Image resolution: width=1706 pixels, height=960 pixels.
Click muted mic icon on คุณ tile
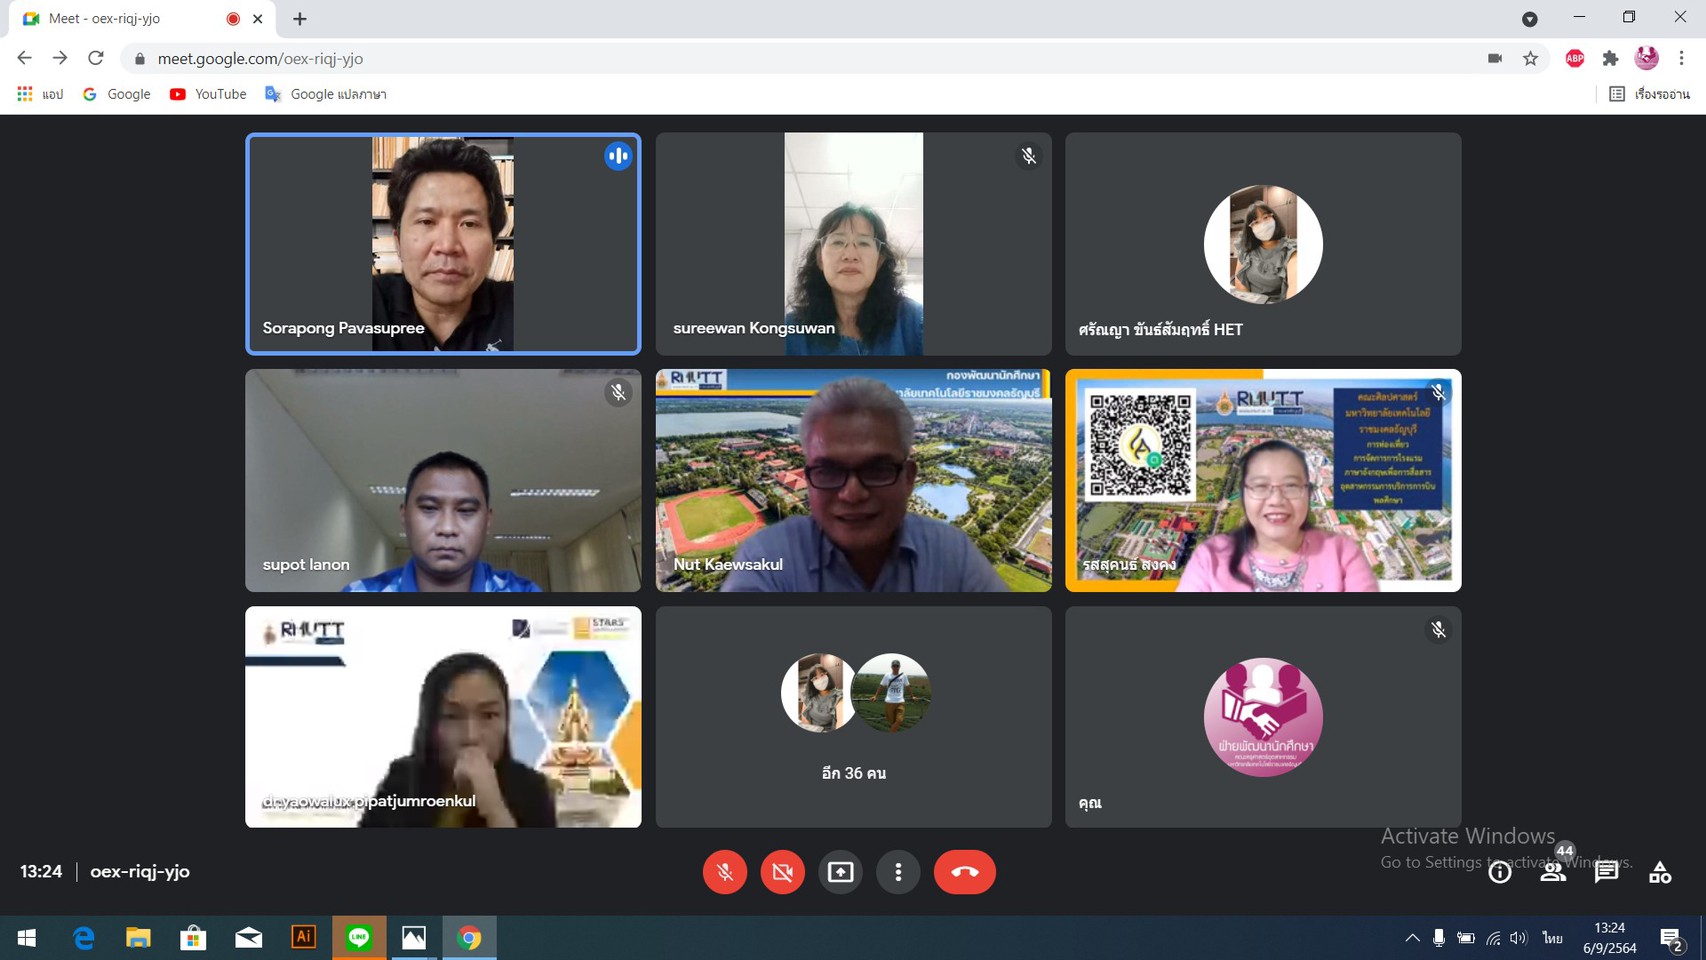click(x=1438, y=629)
